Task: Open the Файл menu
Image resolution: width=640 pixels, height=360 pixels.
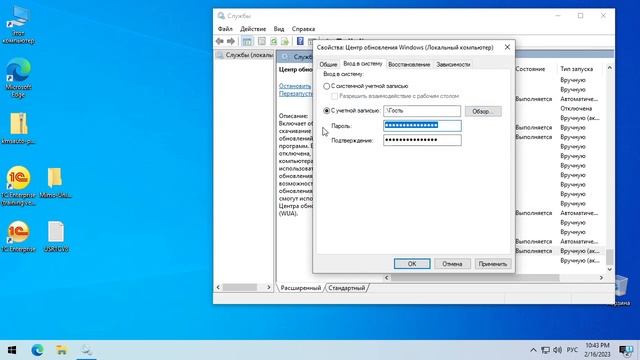Action: click(225, 29)
